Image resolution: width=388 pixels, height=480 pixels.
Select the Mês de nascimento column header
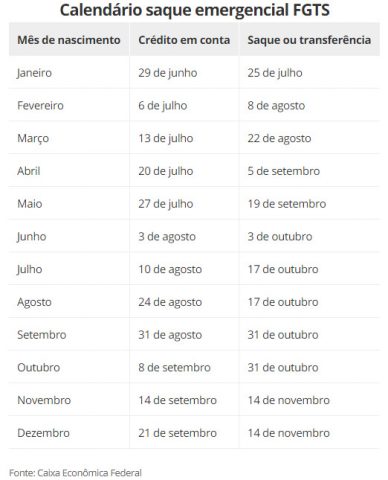click(69, 40)
